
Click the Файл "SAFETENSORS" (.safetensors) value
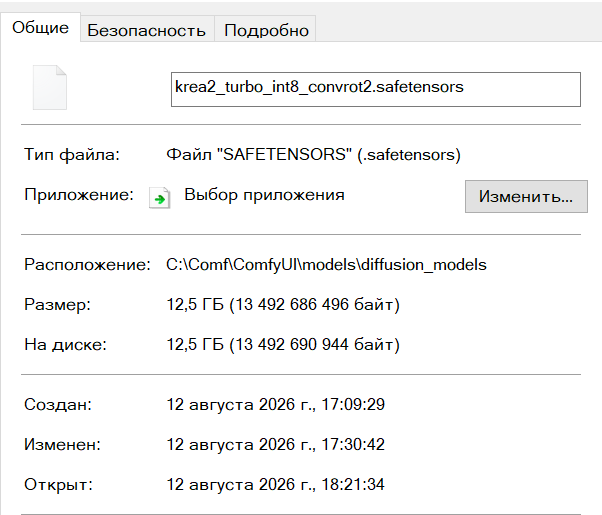pos(313,155)
